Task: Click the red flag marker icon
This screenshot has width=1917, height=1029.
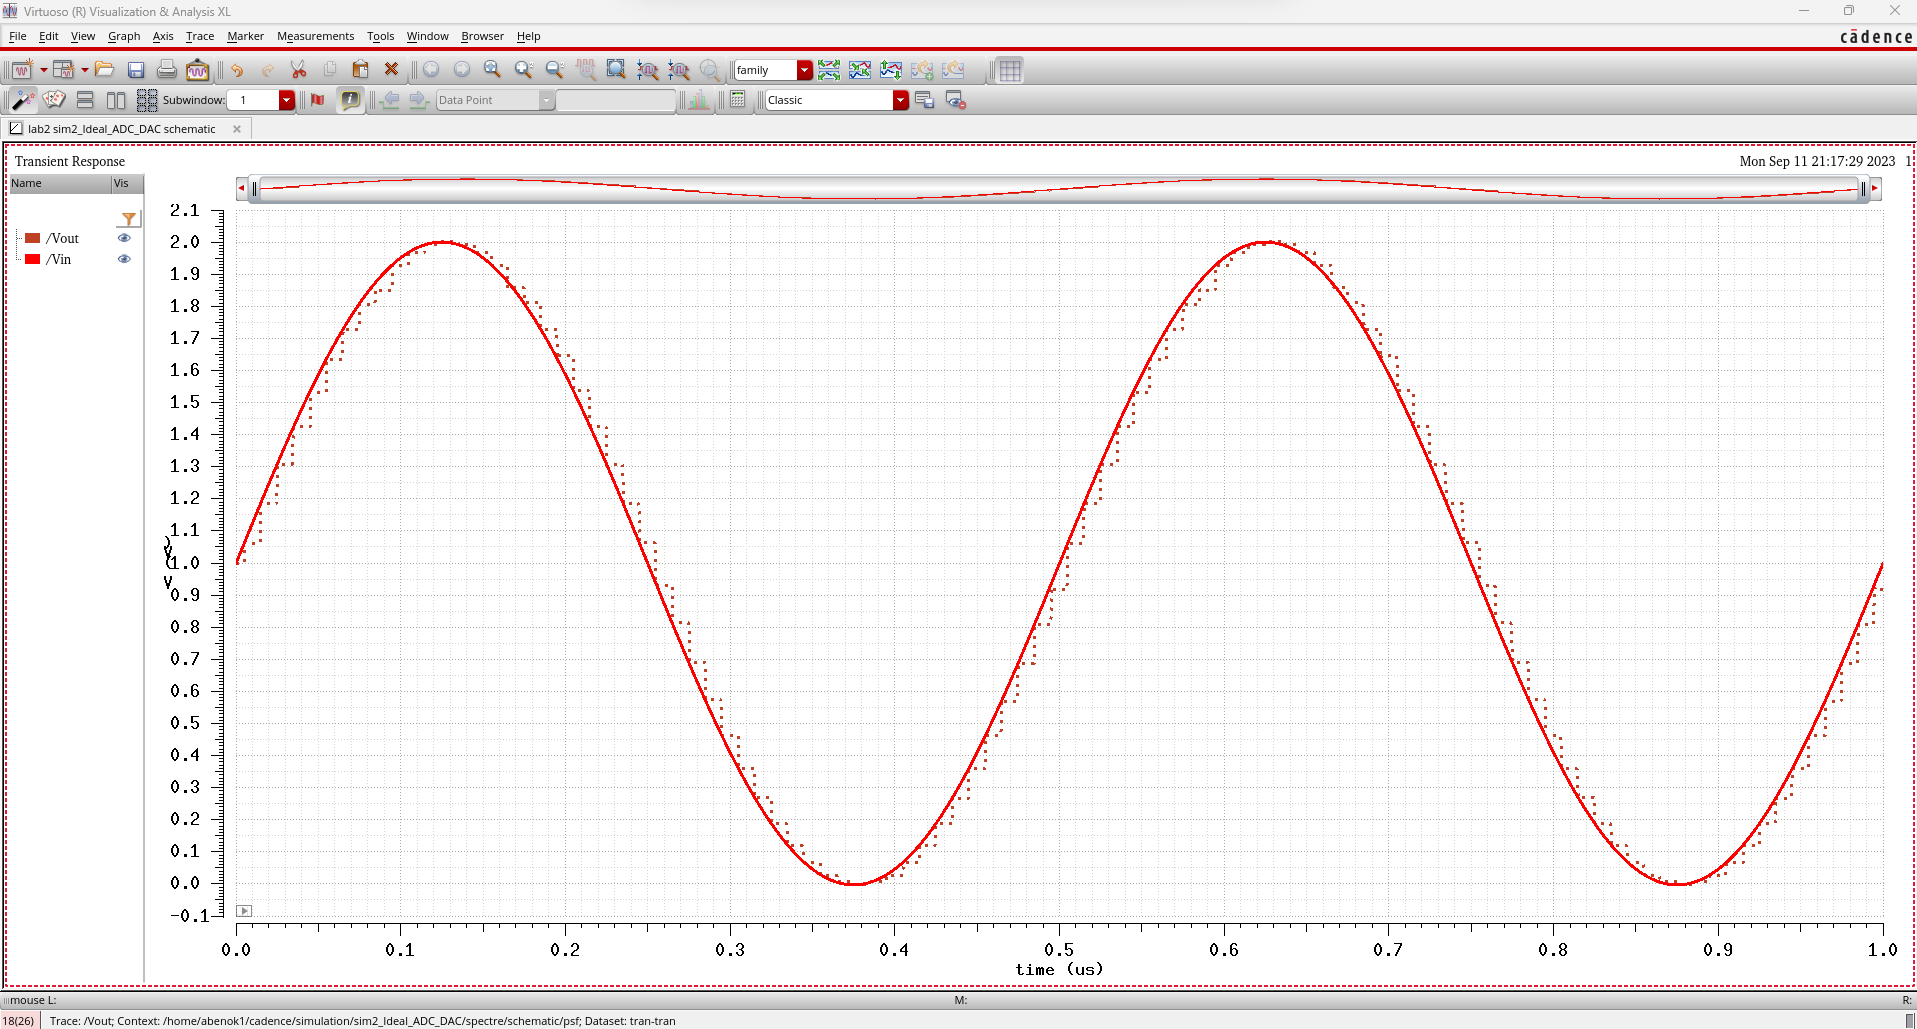Action: point(318,100)
